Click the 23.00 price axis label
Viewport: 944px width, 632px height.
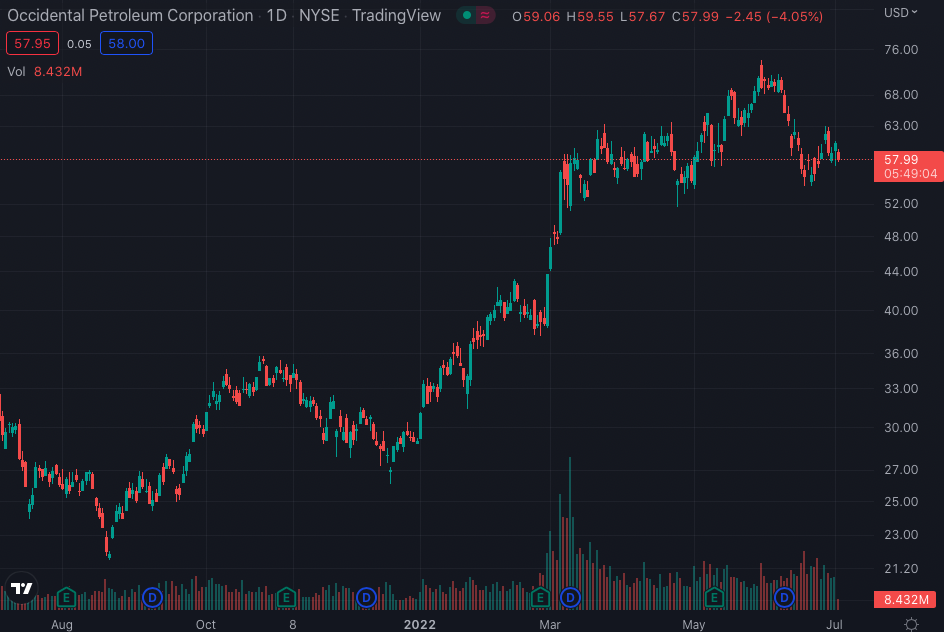click(901, 534)
